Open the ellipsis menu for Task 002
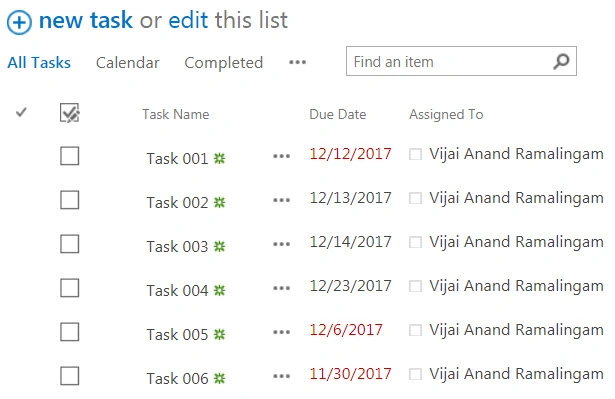The height and width of the screenshot is (399, 615). point(282,200)
